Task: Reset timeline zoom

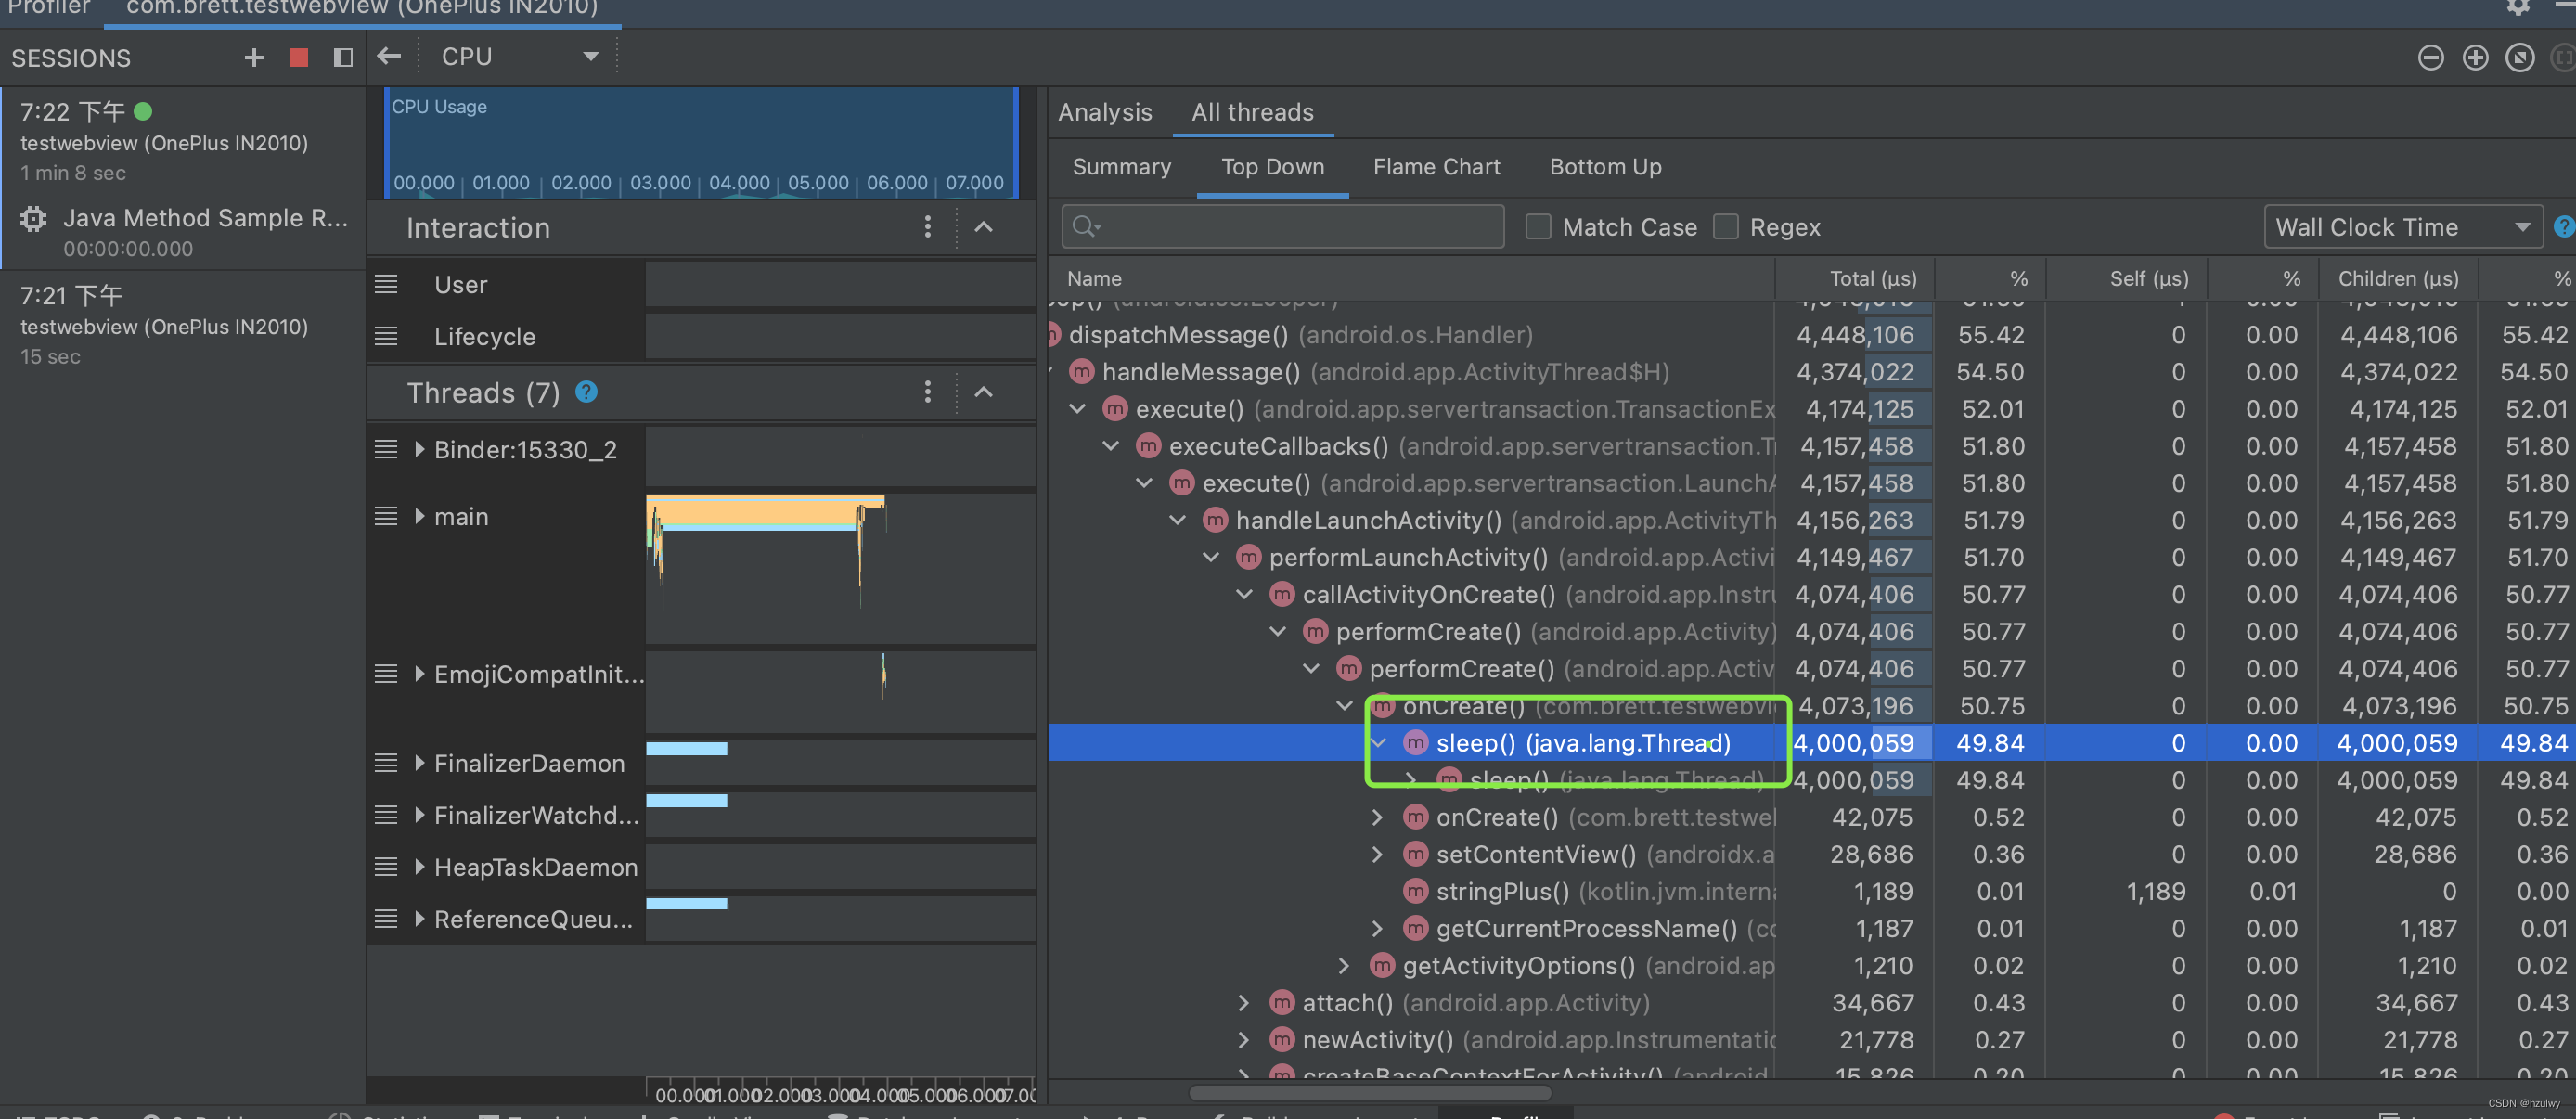Action: point(2519,58)
